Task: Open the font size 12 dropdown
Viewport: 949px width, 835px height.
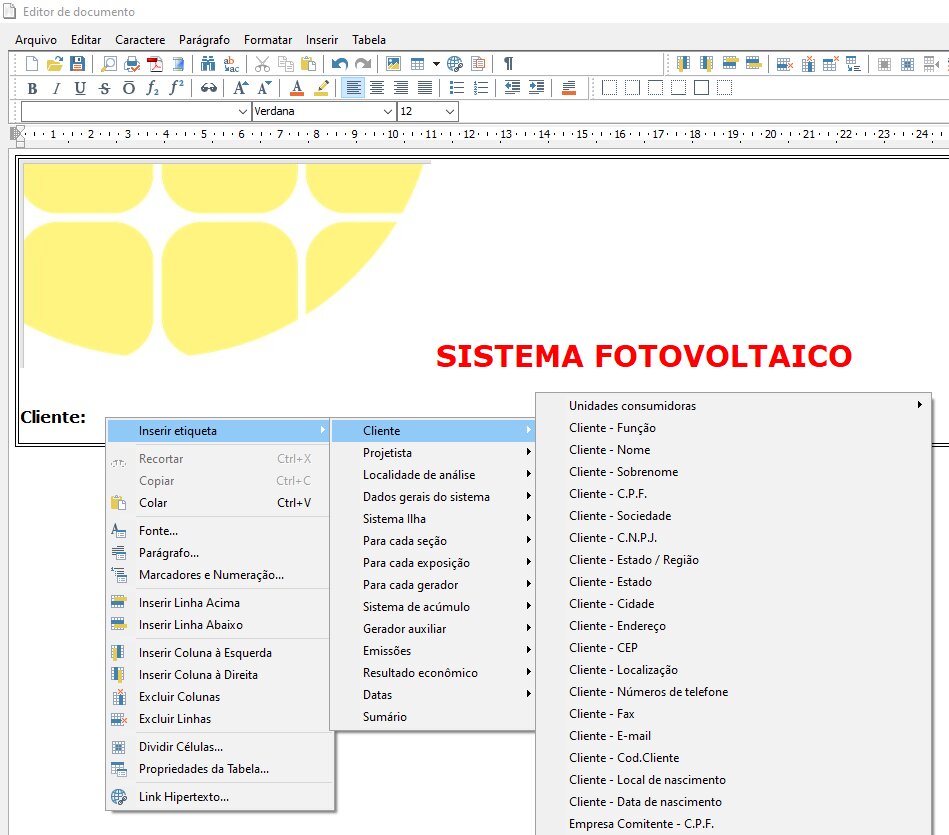Action: [x=449, y=112]
